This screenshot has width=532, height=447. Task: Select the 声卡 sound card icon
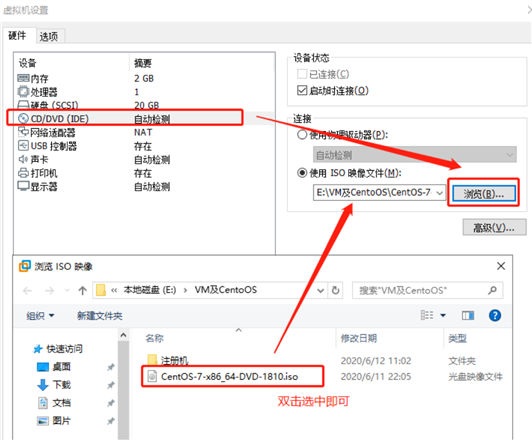pos(23,159)
